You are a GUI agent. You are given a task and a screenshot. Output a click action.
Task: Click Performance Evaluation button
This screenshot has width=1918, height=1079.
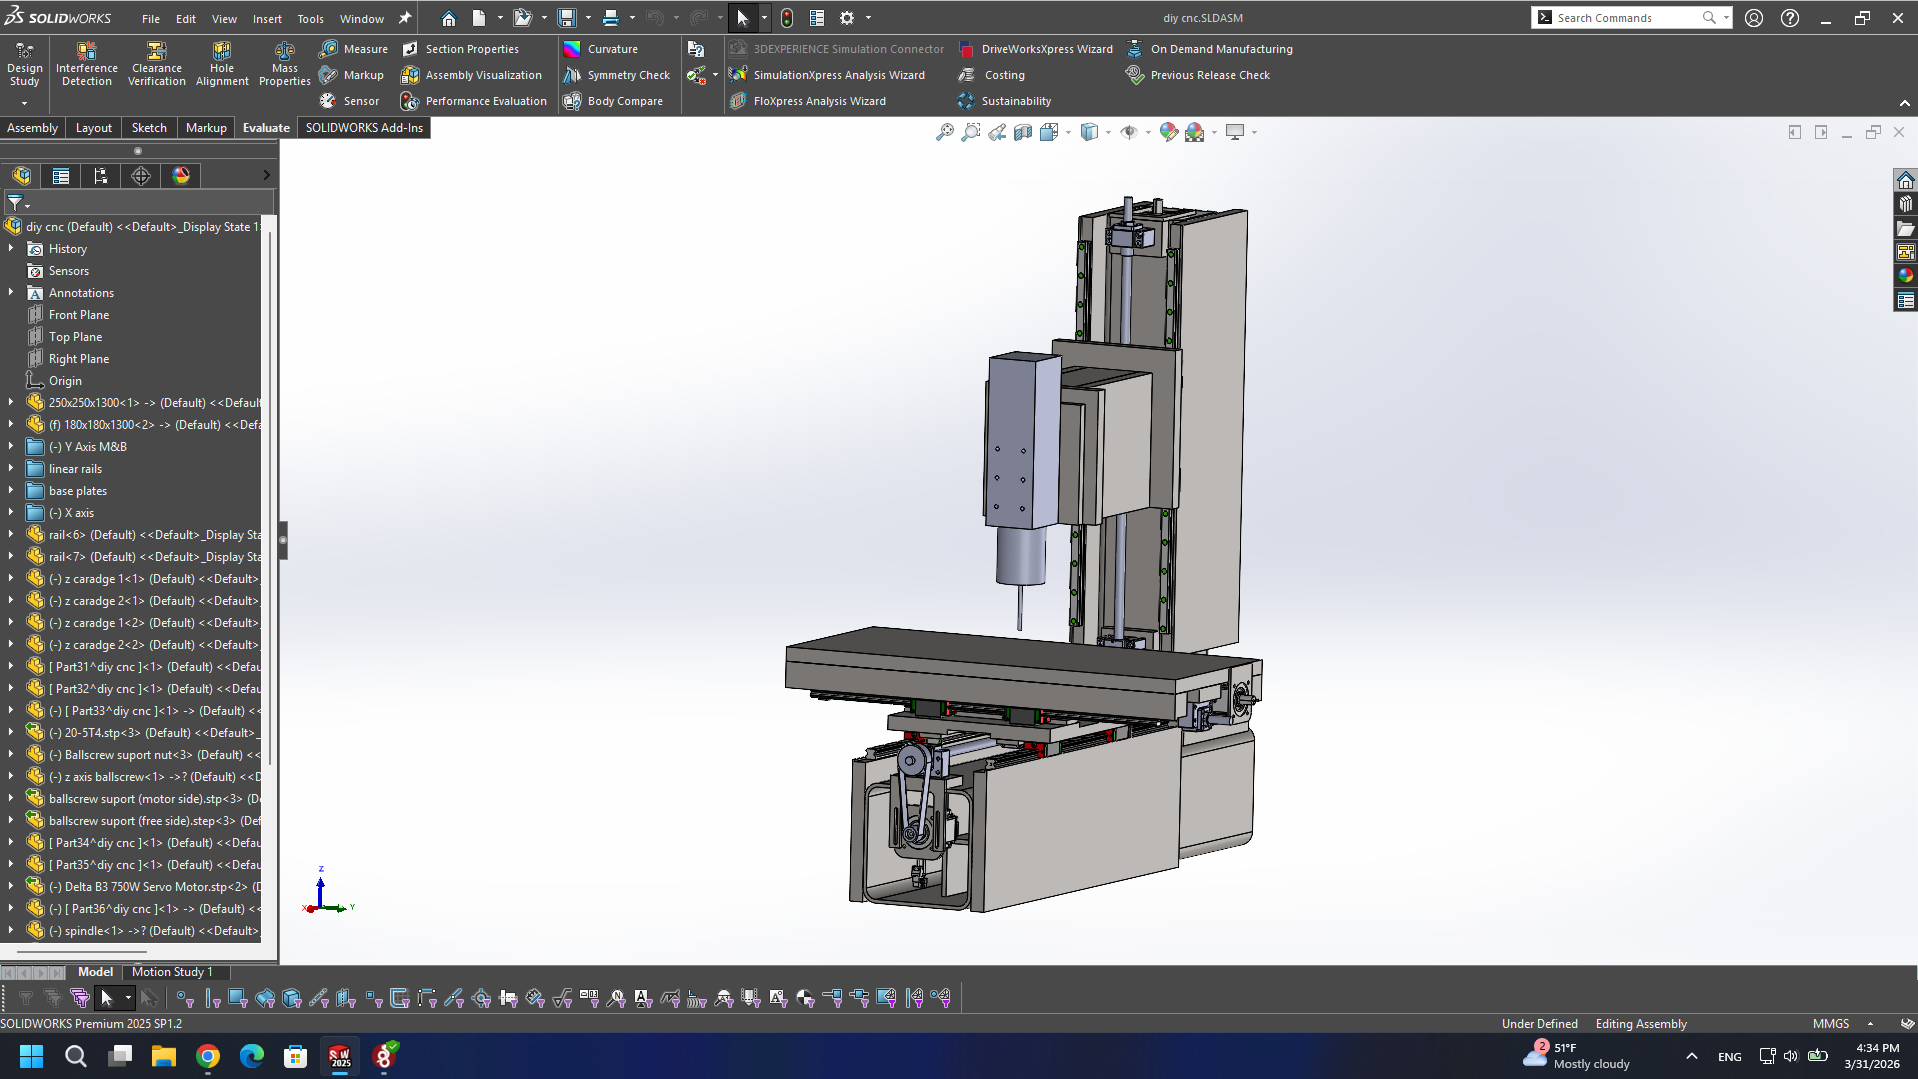pos(474,101)
